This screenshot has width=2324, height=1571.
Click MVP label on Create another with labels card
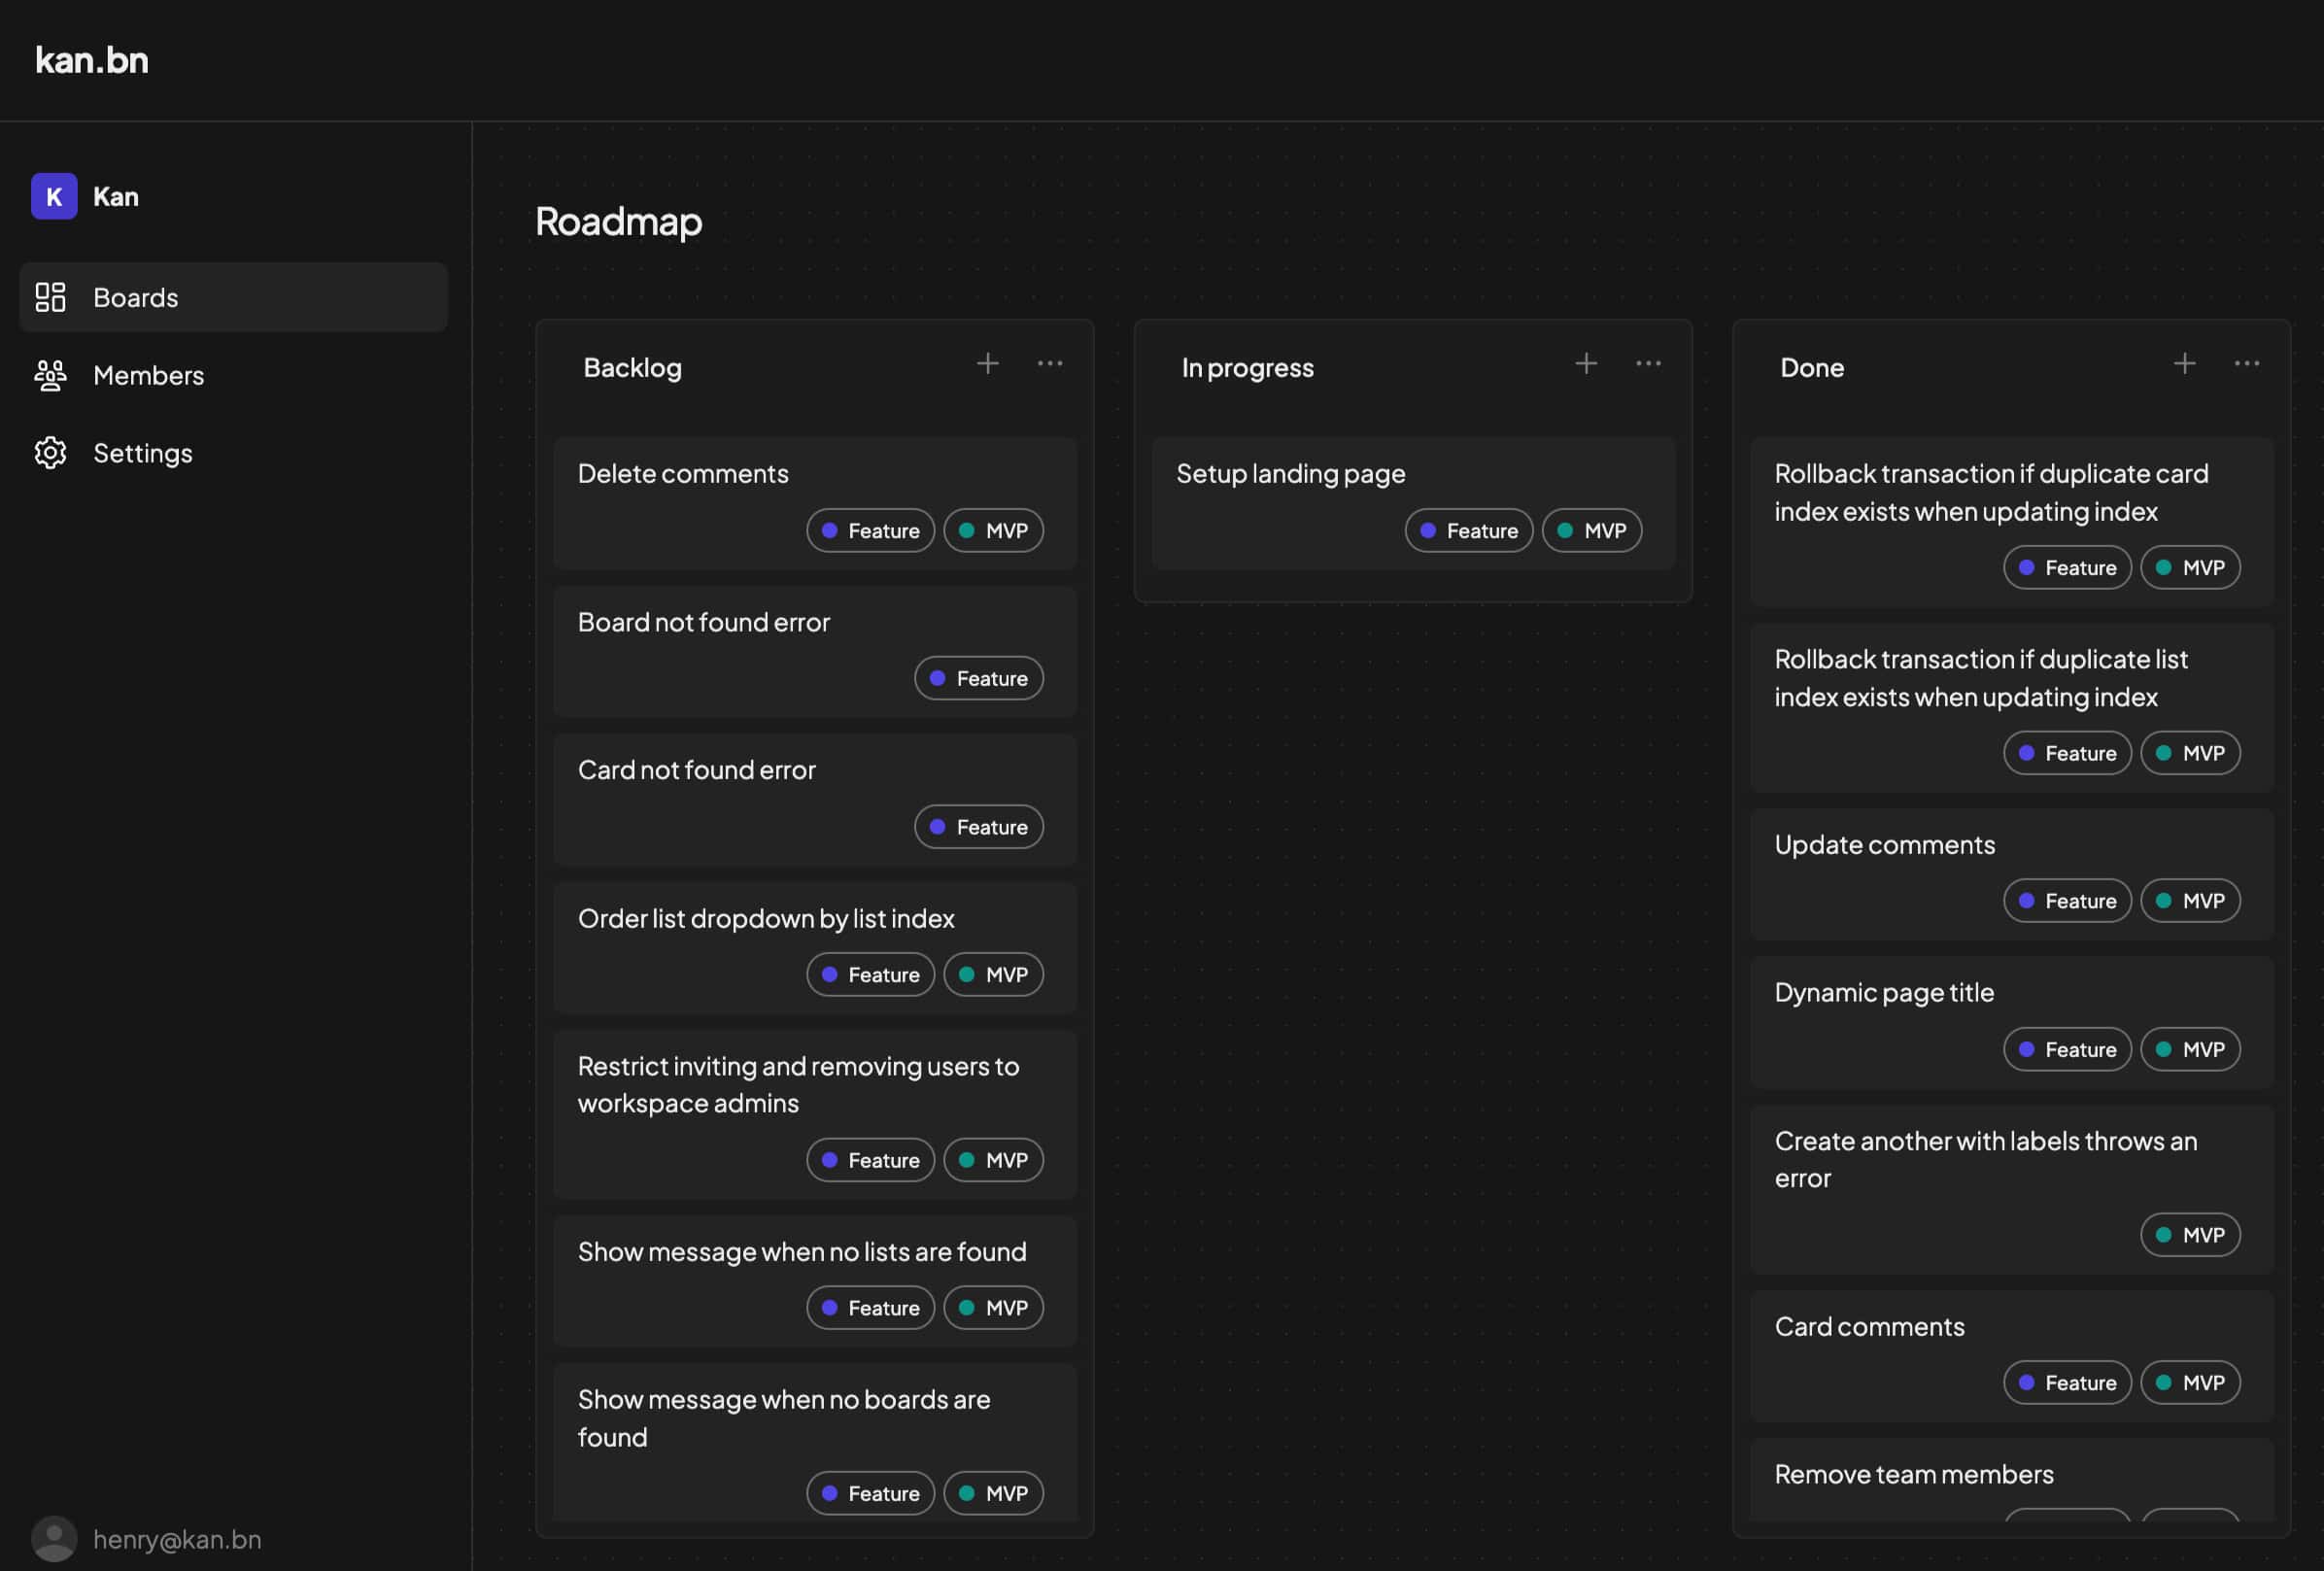2189,1234
